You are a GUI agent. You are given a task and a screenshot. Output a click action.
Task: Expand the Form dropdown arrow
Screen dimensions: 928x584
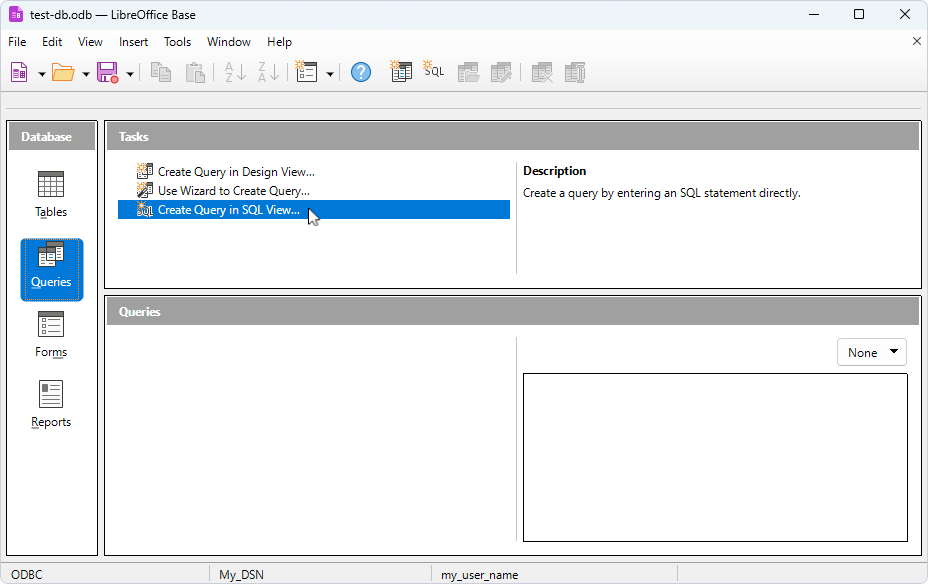pos(330,74)
